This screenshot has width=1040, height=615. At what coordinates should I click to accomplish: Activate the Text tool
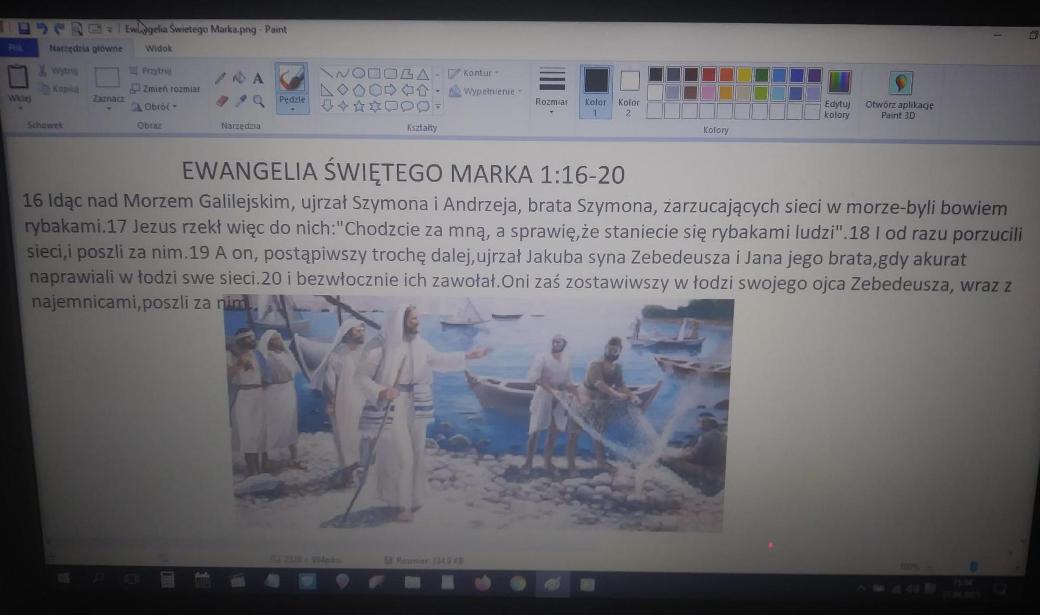(x=258, y=78)
